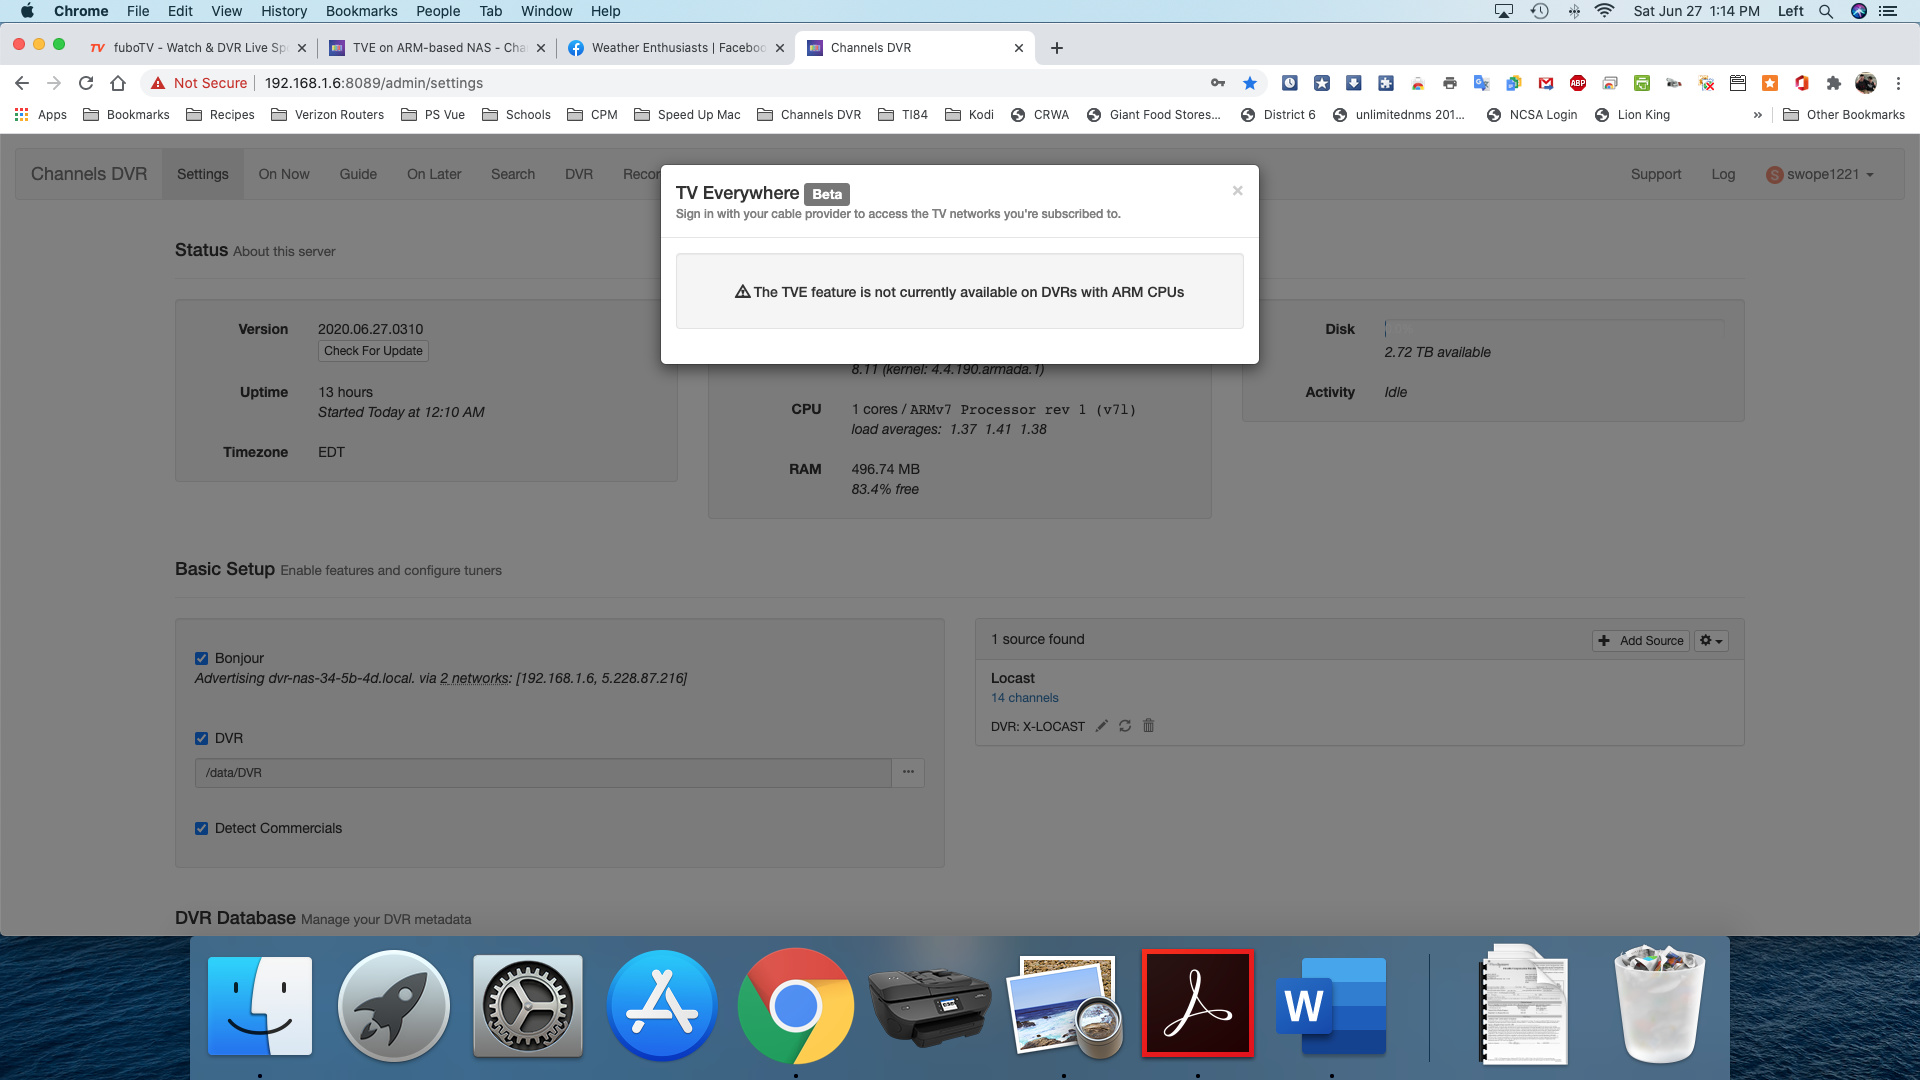Viewport: 1920px width, 1080px height.
Task: Open the Chrome extensions puzzle icon
Action: click(x=1833, y=83)
